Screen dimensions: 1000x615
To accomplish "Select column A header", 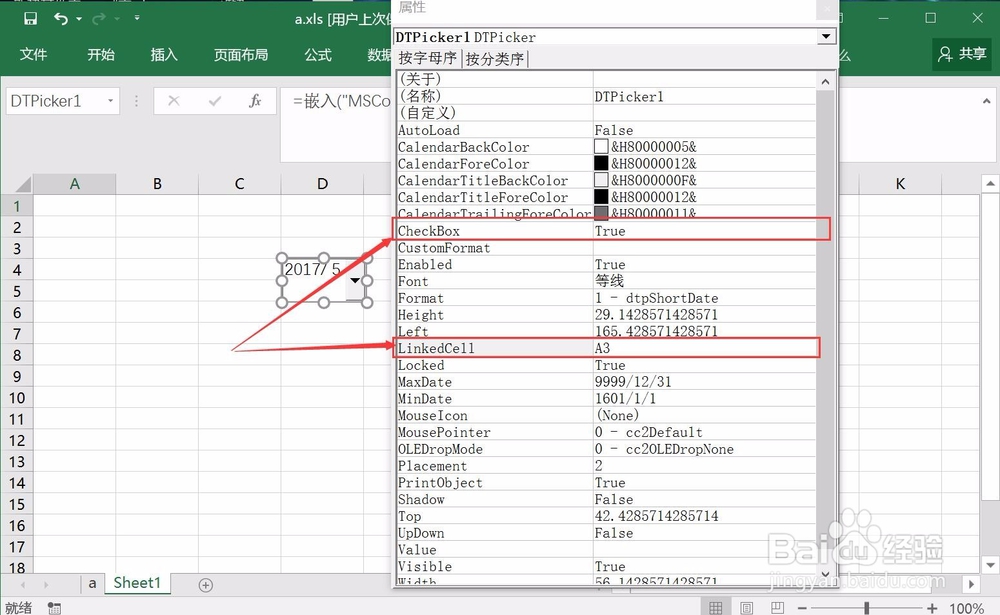I will [x=75, y=184].
